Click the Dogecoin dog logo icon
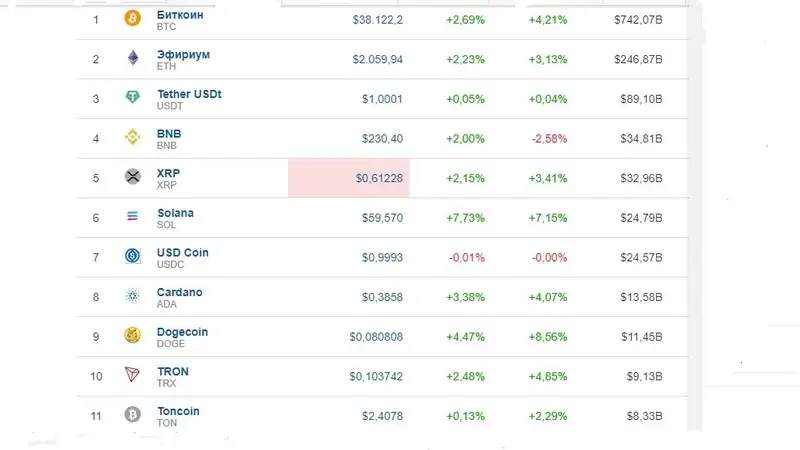This screenshot has width=800, height=450. pos(132,336)
